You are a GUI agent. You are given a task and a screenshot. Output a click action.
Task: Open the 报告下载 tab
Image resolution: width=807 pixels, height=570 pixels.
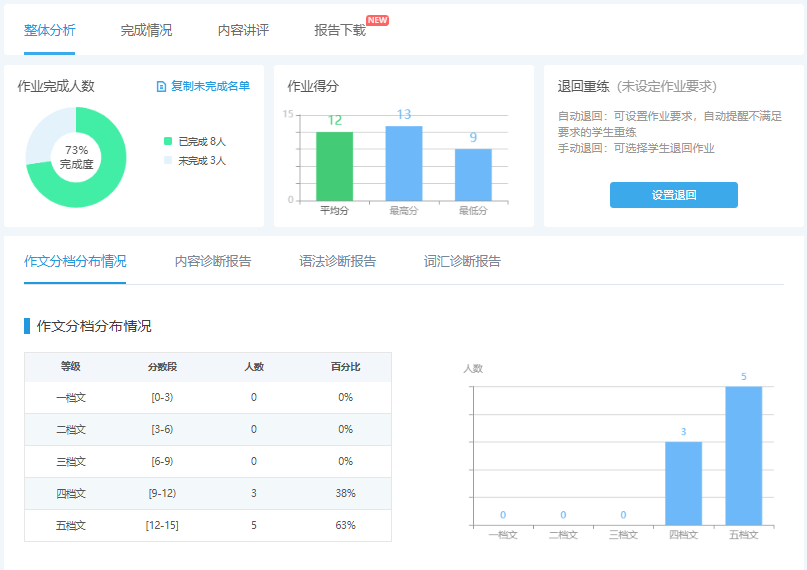340,30
